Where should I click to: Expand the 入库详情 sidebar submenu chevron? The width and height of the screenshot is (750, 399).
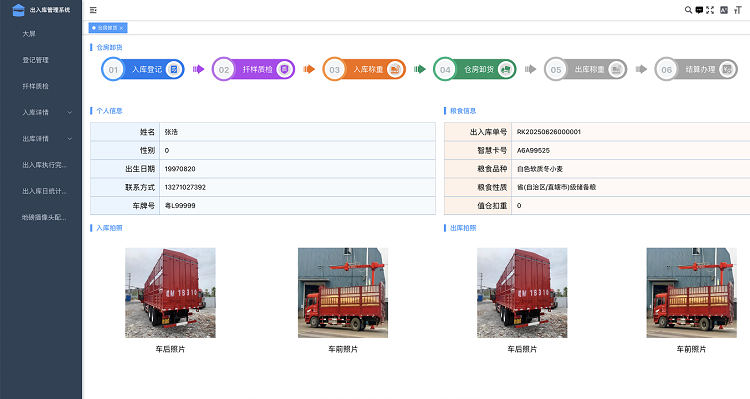(x=70, y=112)
